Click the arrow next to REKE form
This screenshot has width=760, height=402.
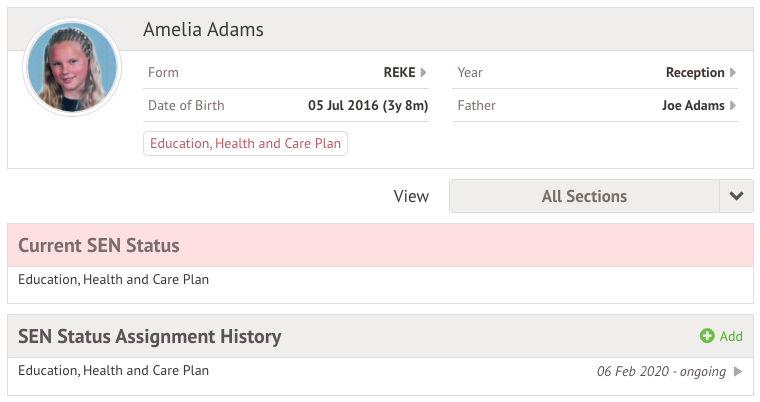click(424, 73)
